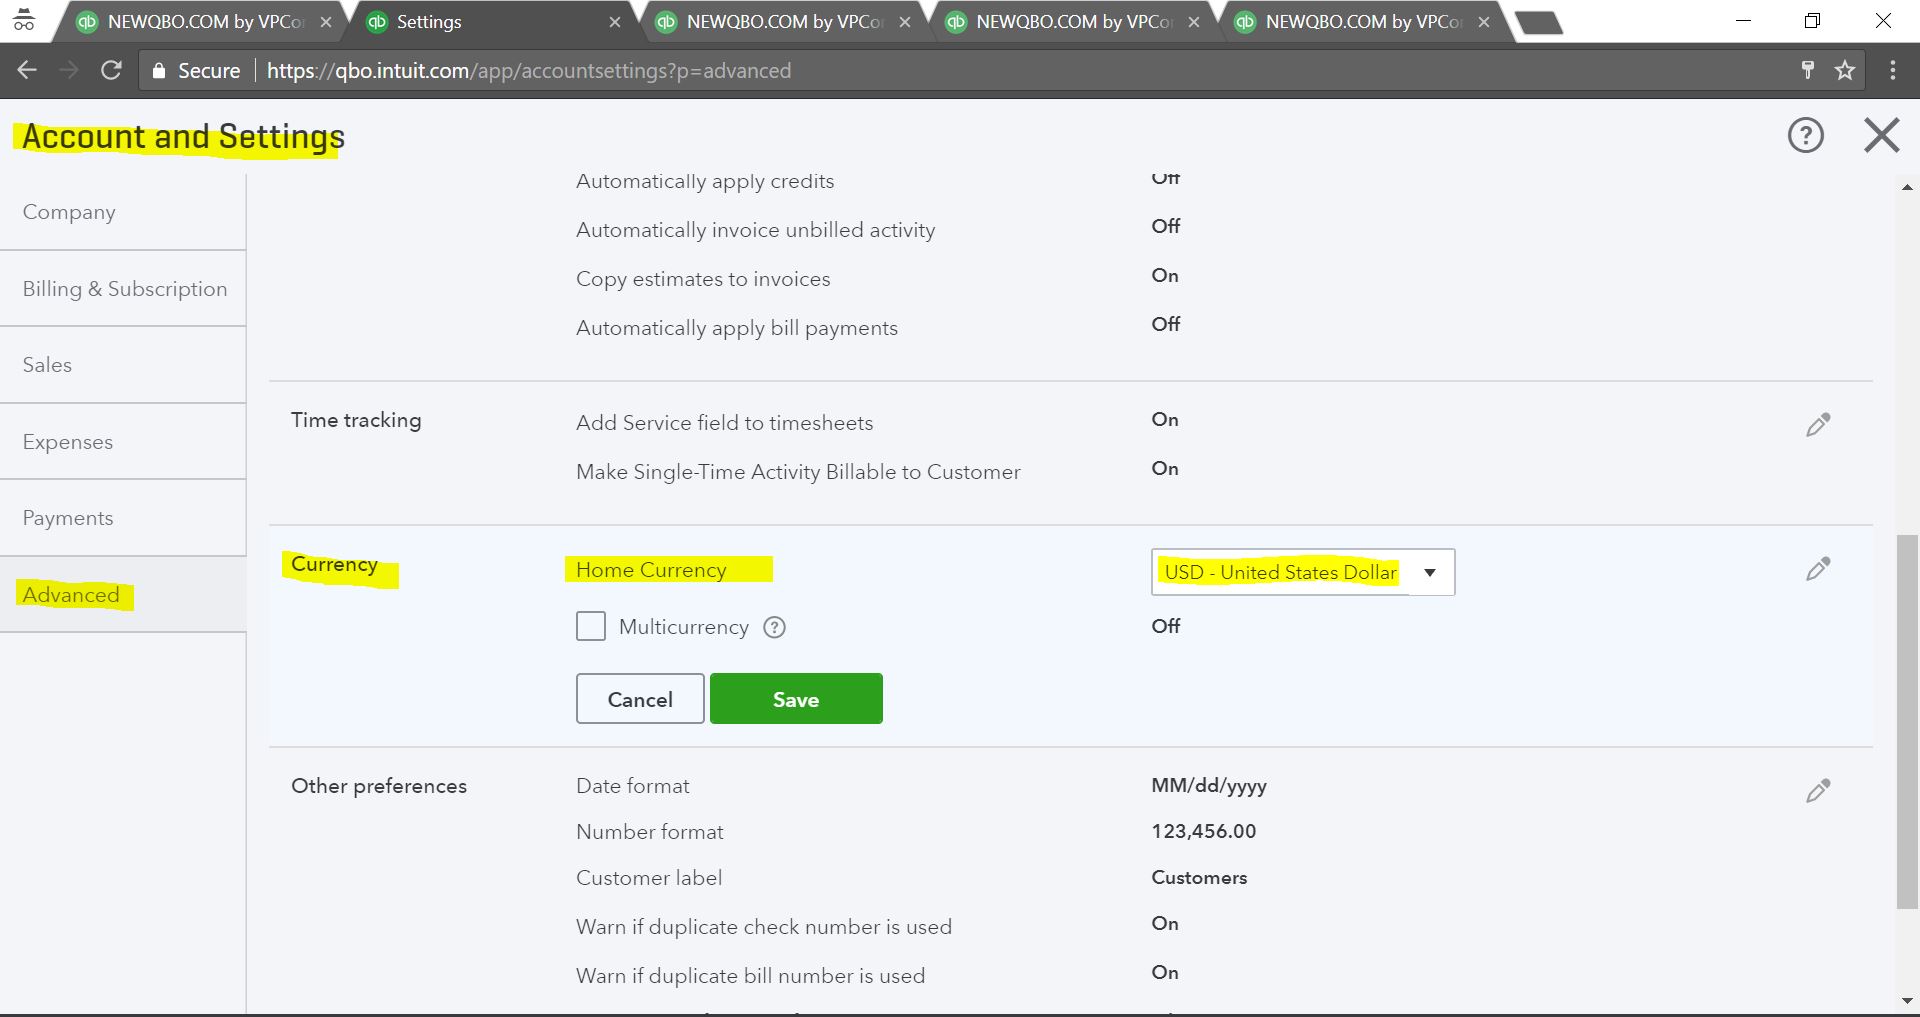
Task: Enable the Multicurrency checkbox
Action: pyautogui.click(x=591, y=626)
